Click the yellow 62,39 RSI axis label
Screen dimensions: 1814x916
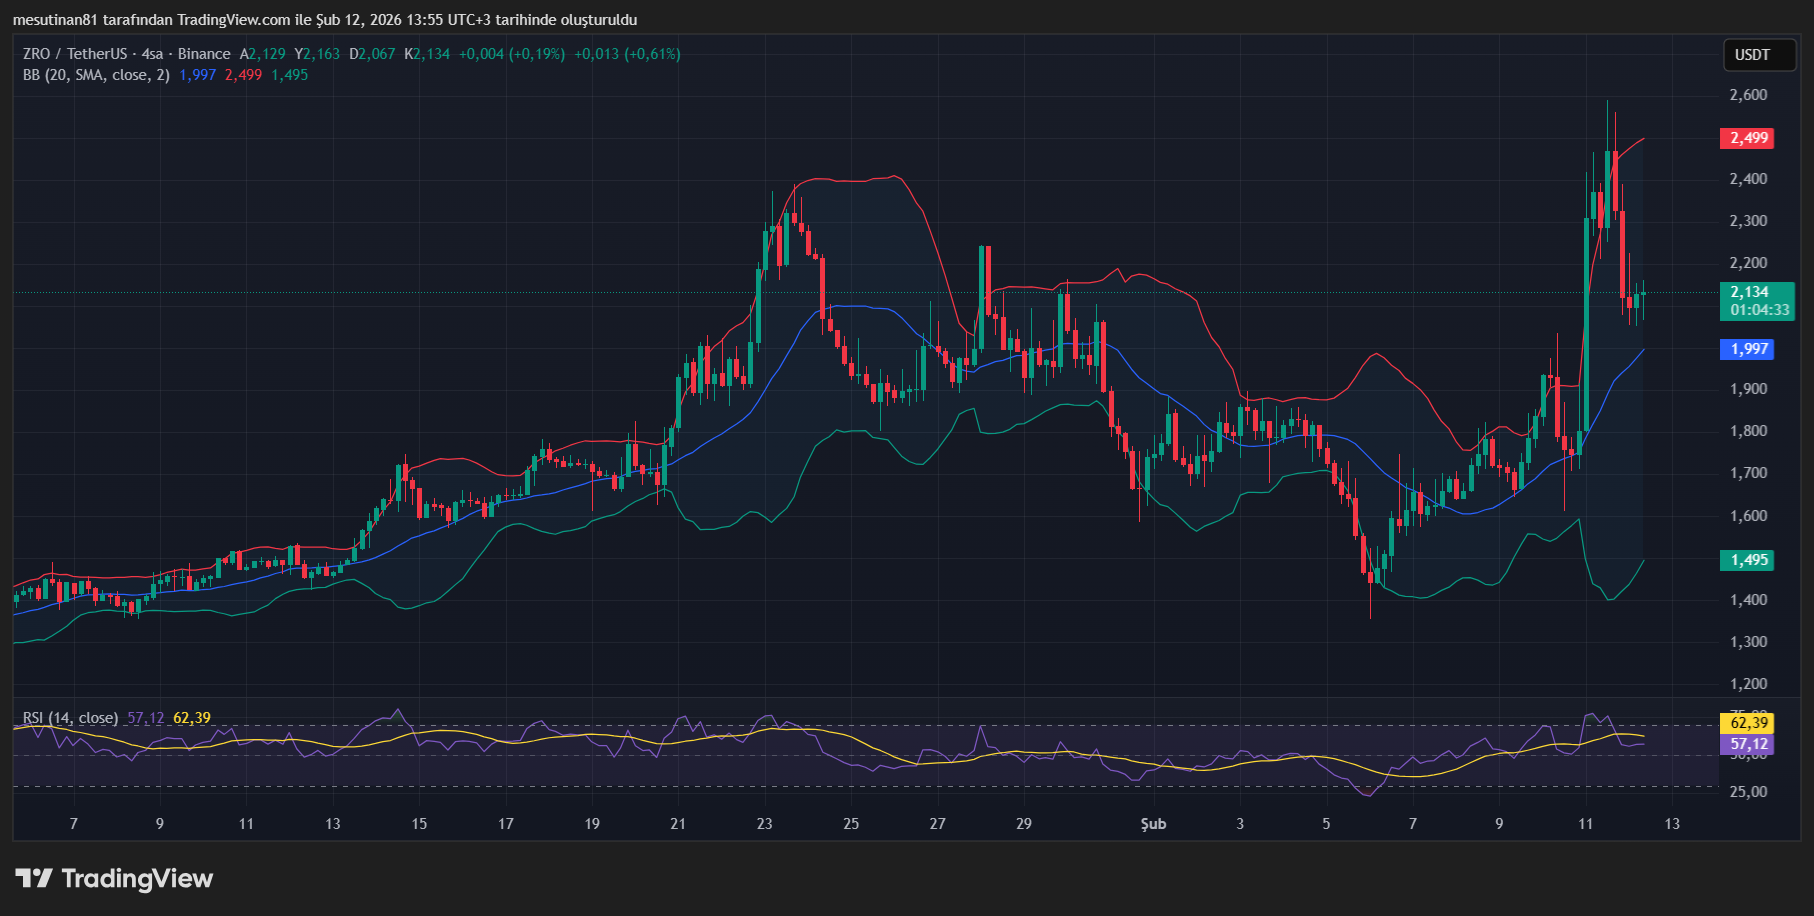[x=1749, y=722]
